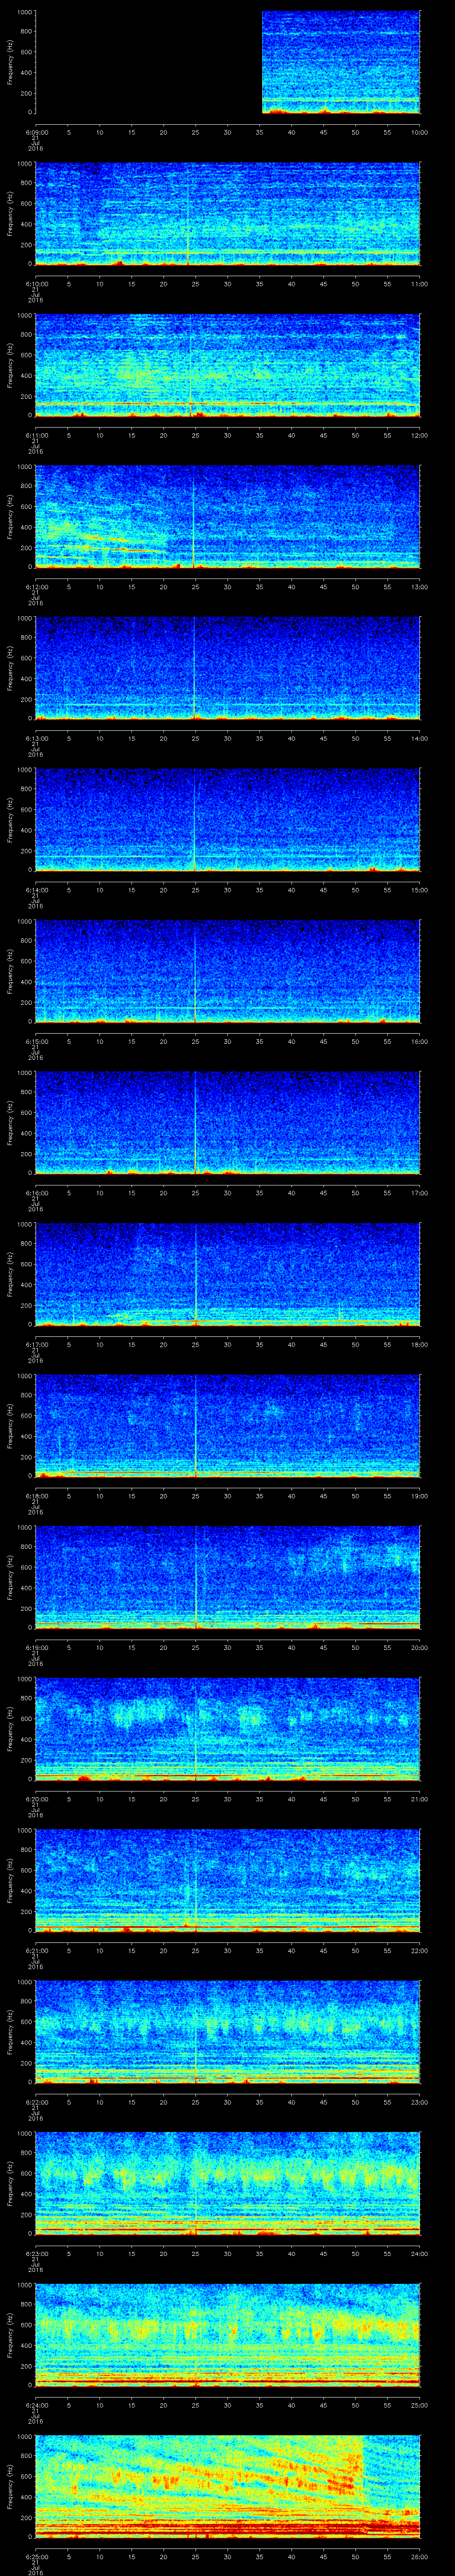Click the spectrogram panel starting at 6:23:00
455x2576 pixels.
228,2184
